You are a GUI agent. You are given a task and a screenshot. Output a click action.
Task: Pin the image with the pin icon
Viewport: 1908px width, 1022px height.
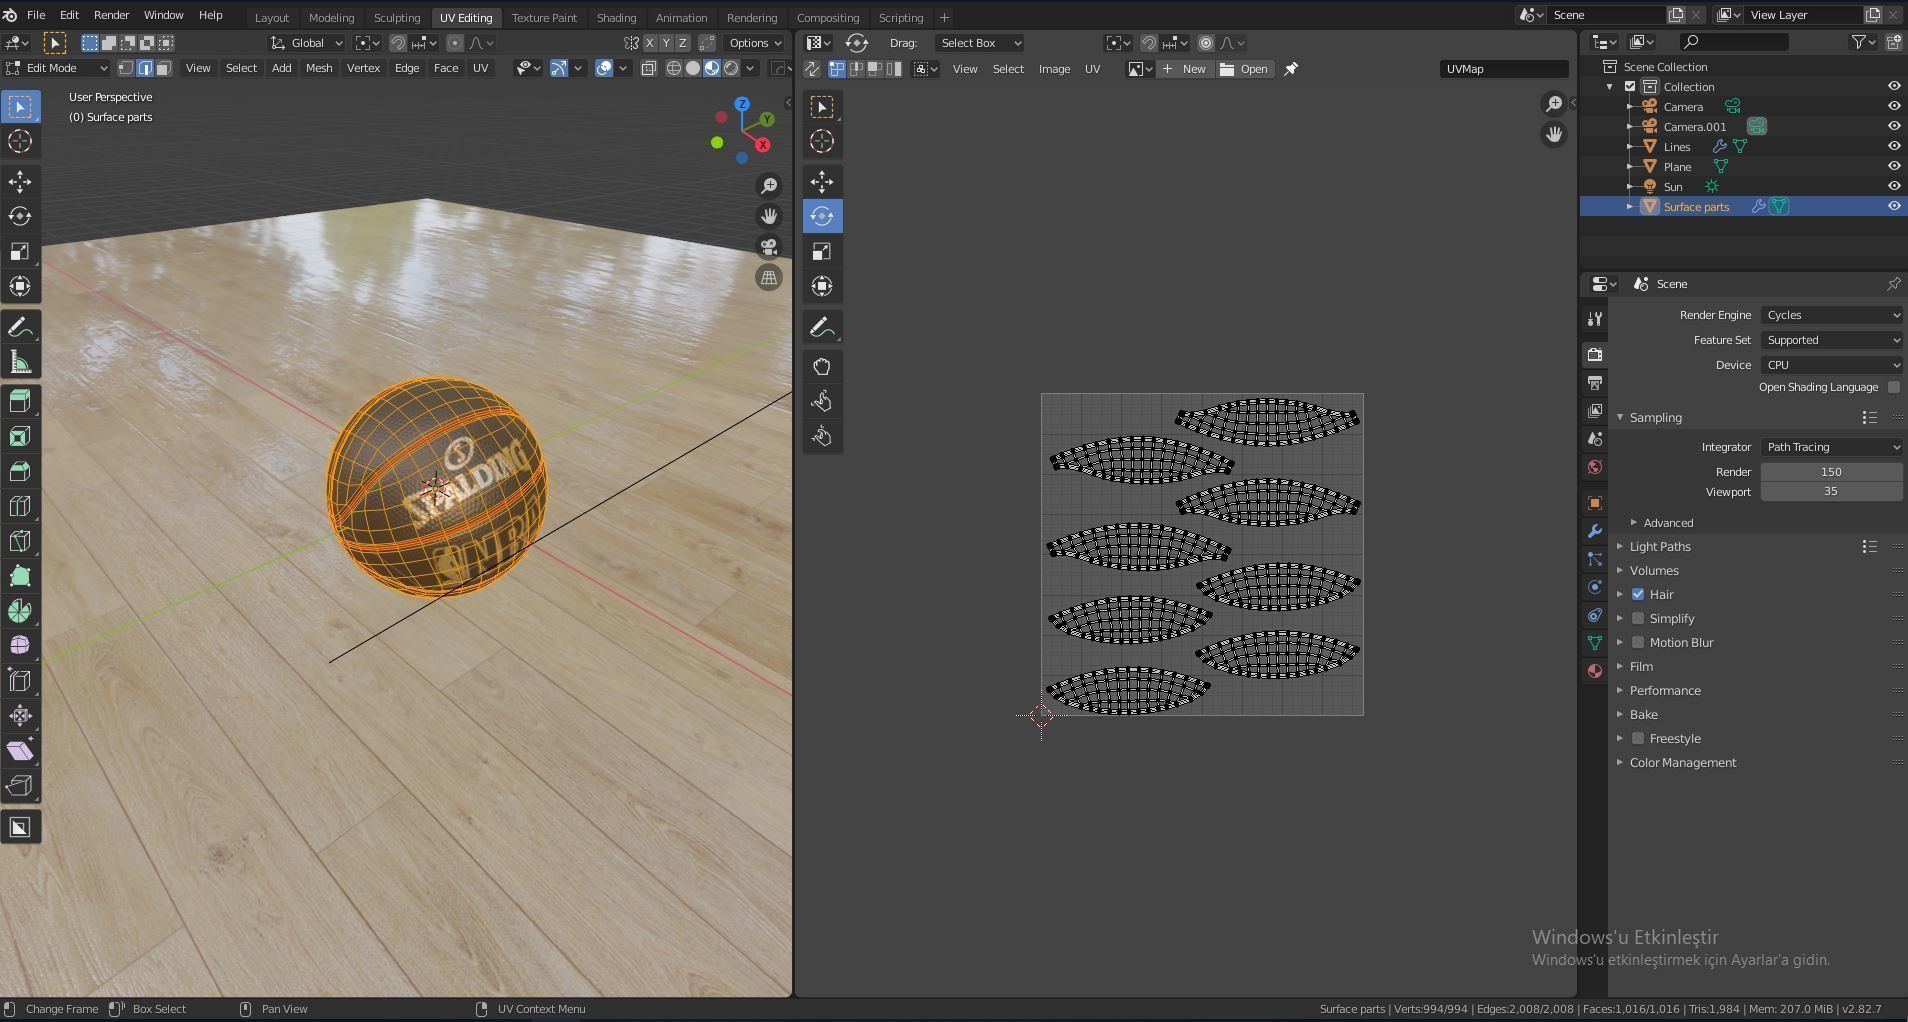[x=1291, y=69]
